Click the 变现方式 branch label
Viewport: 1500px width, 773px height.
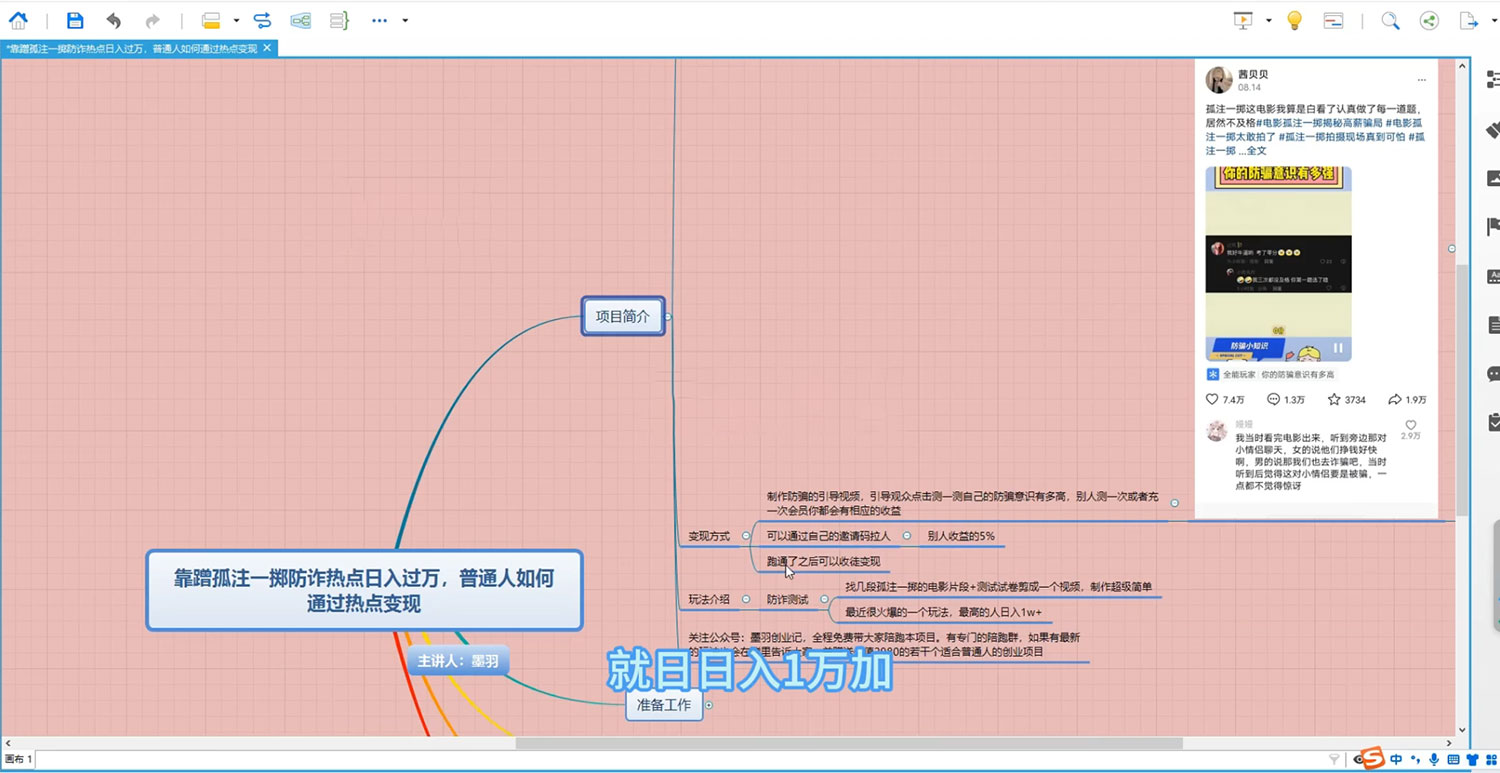[711, 536]
